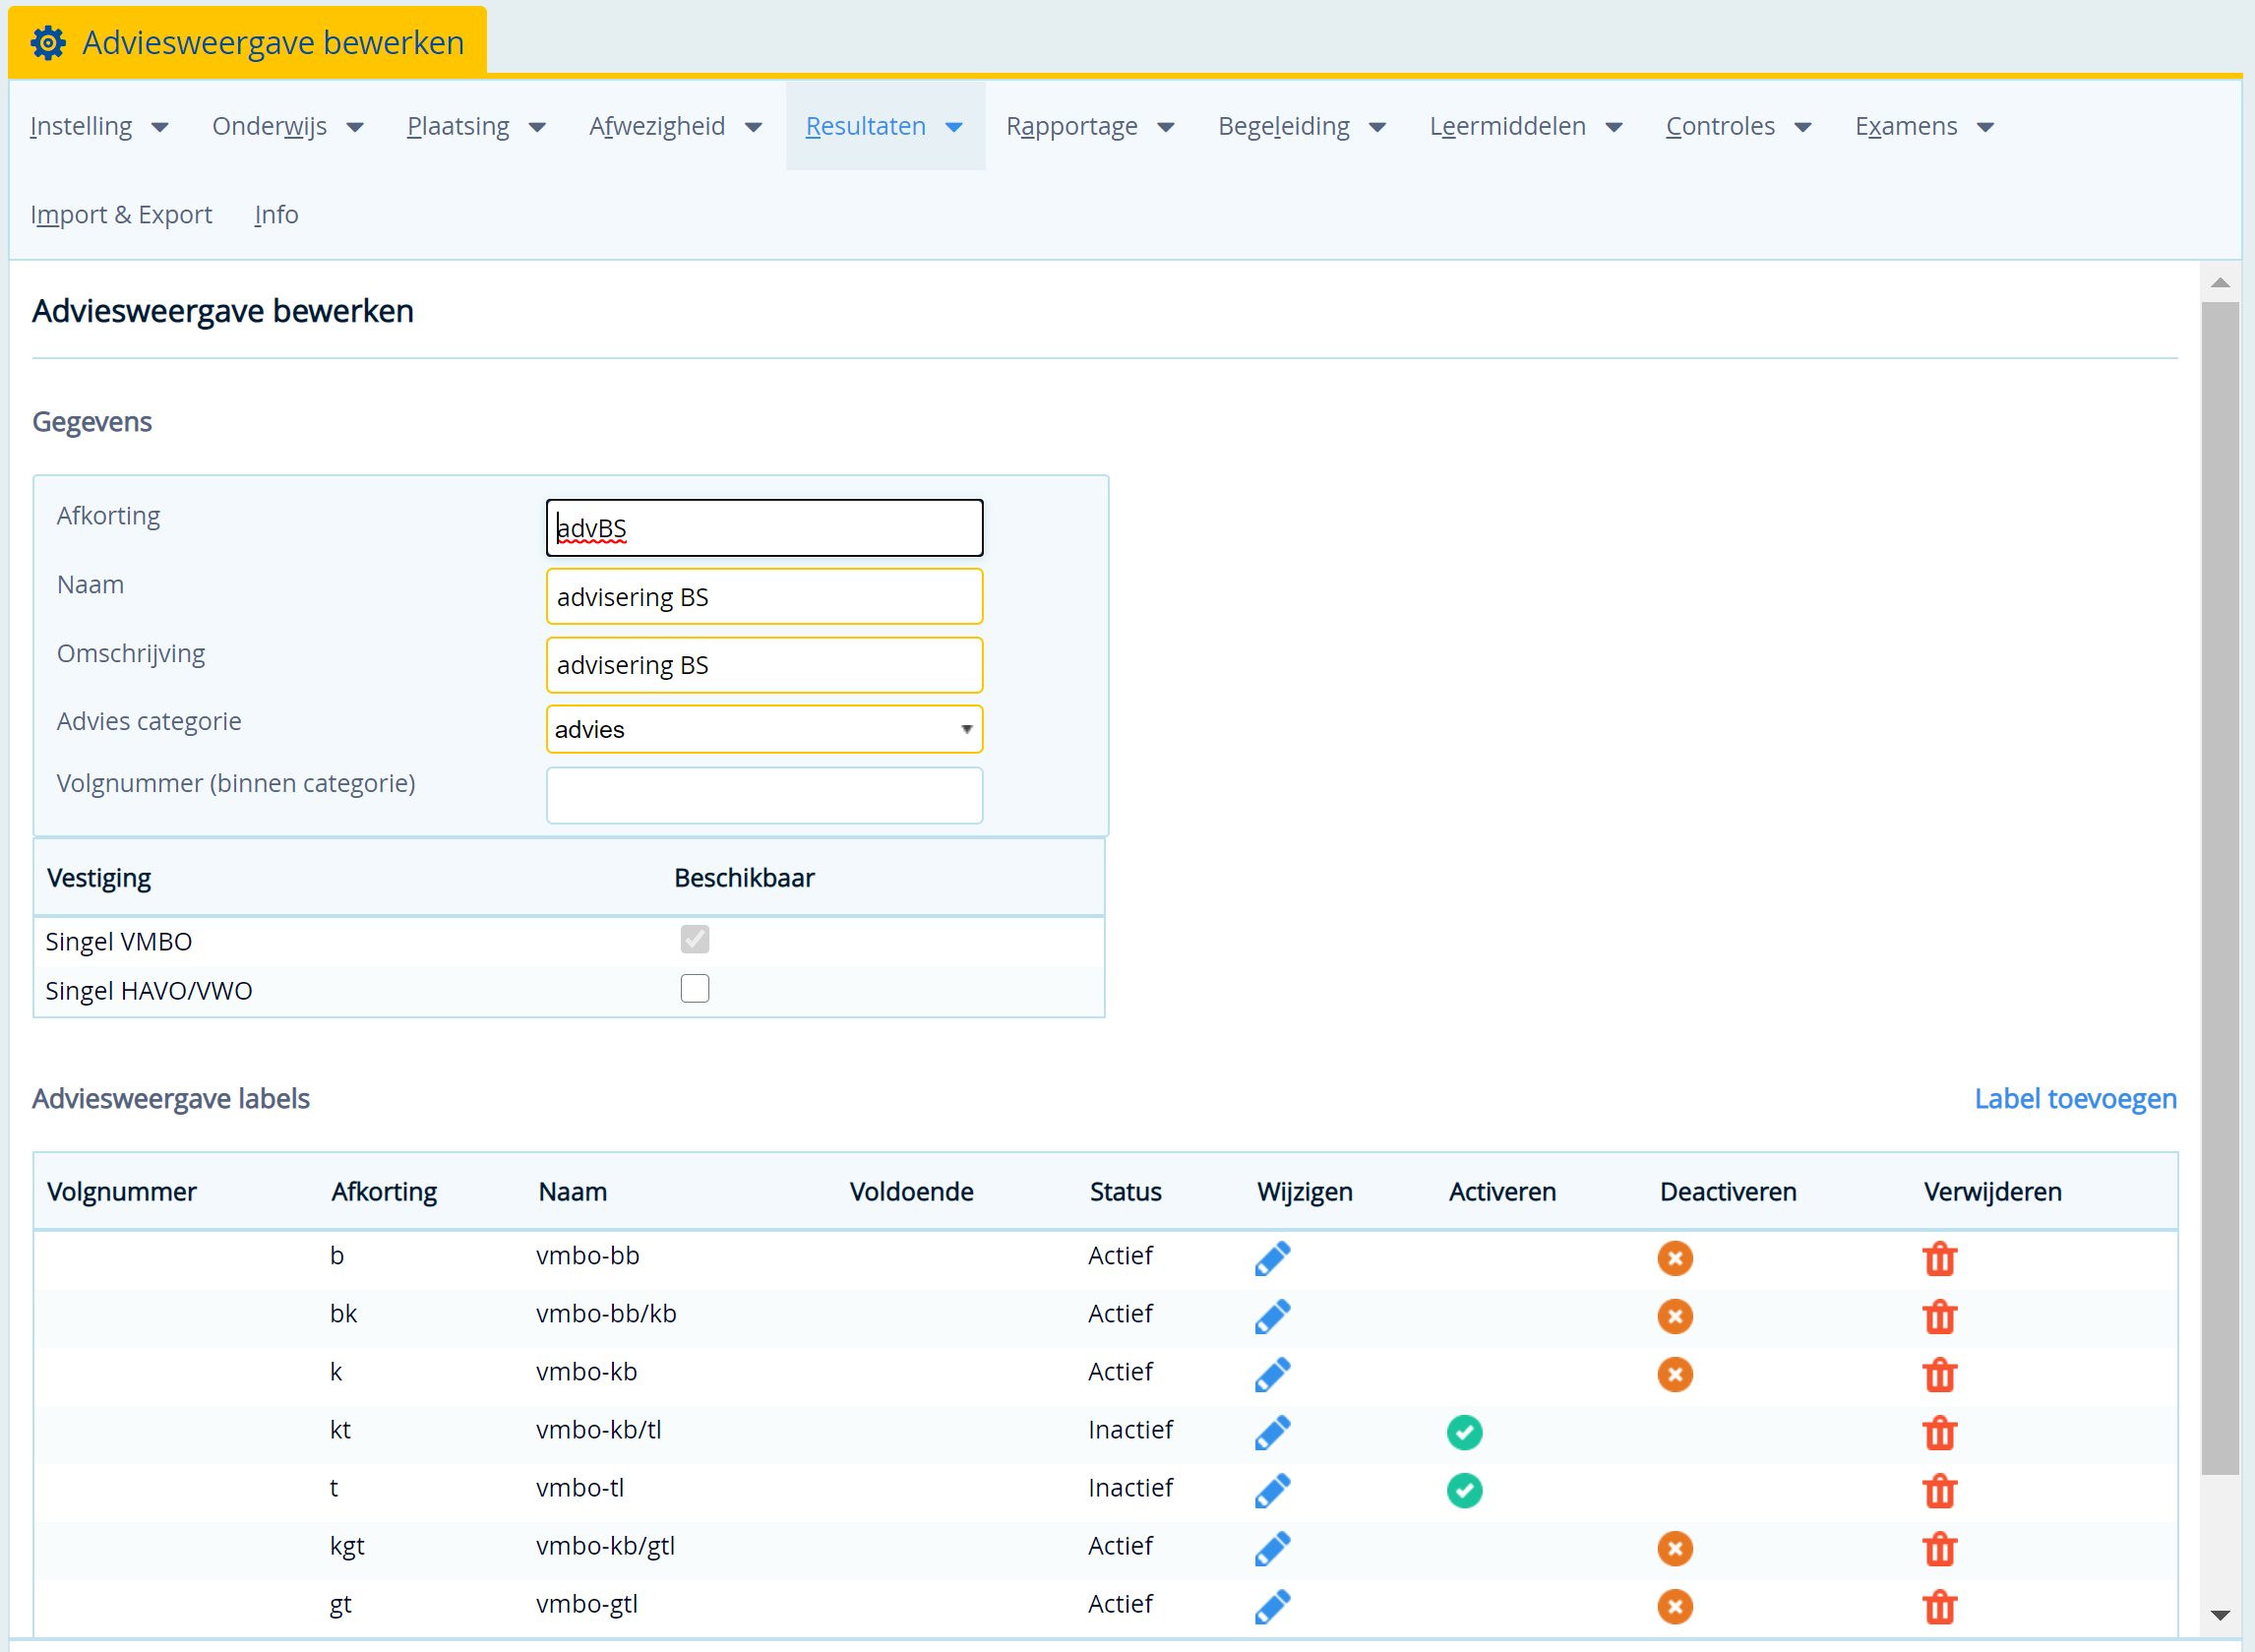Edit the vmbo-bb label with pencil icon
Screen dimensions: 2255x1652
(x=1272, y=1259)
